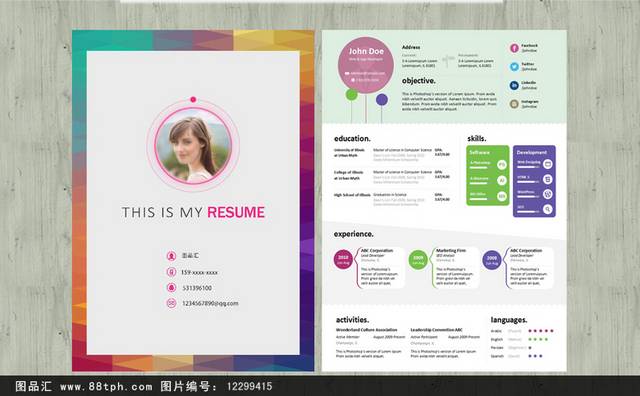Image resolution: width=640 pixels, height=396 pixels.
Task: Click the envelope icon beside 1234567890@qq.com
Action: [171, 303]
